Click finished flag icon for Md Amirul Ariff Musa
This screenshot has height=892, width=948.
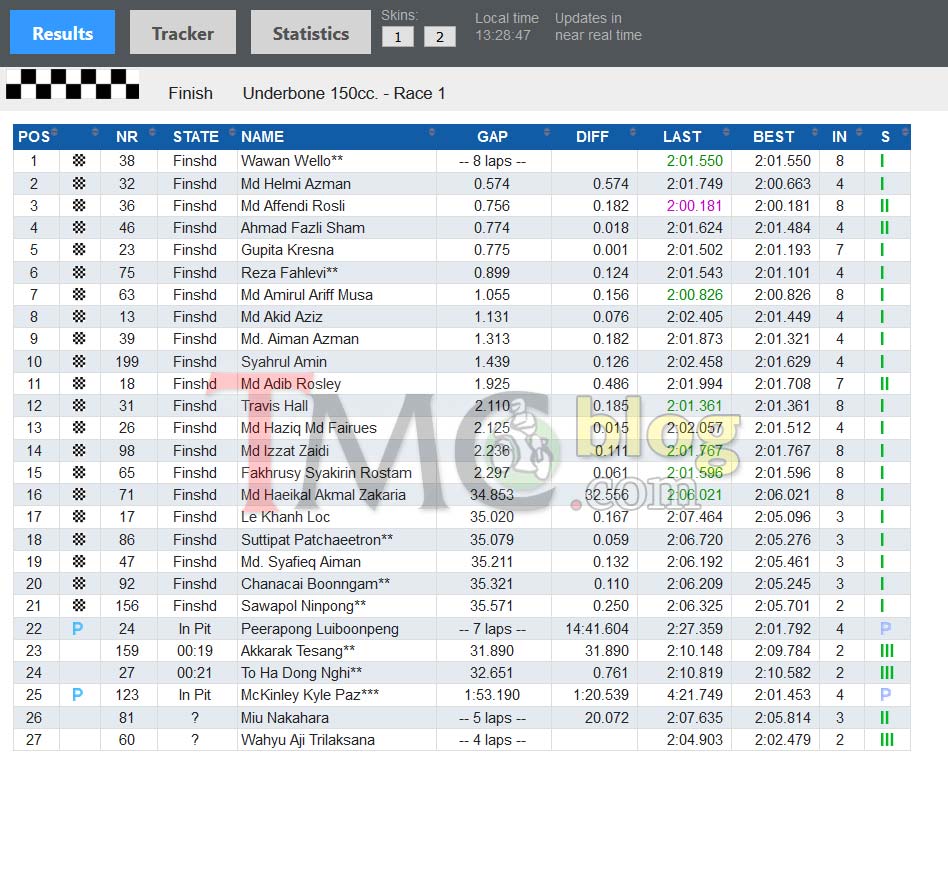pyautogui.click(x=79, y=295)
